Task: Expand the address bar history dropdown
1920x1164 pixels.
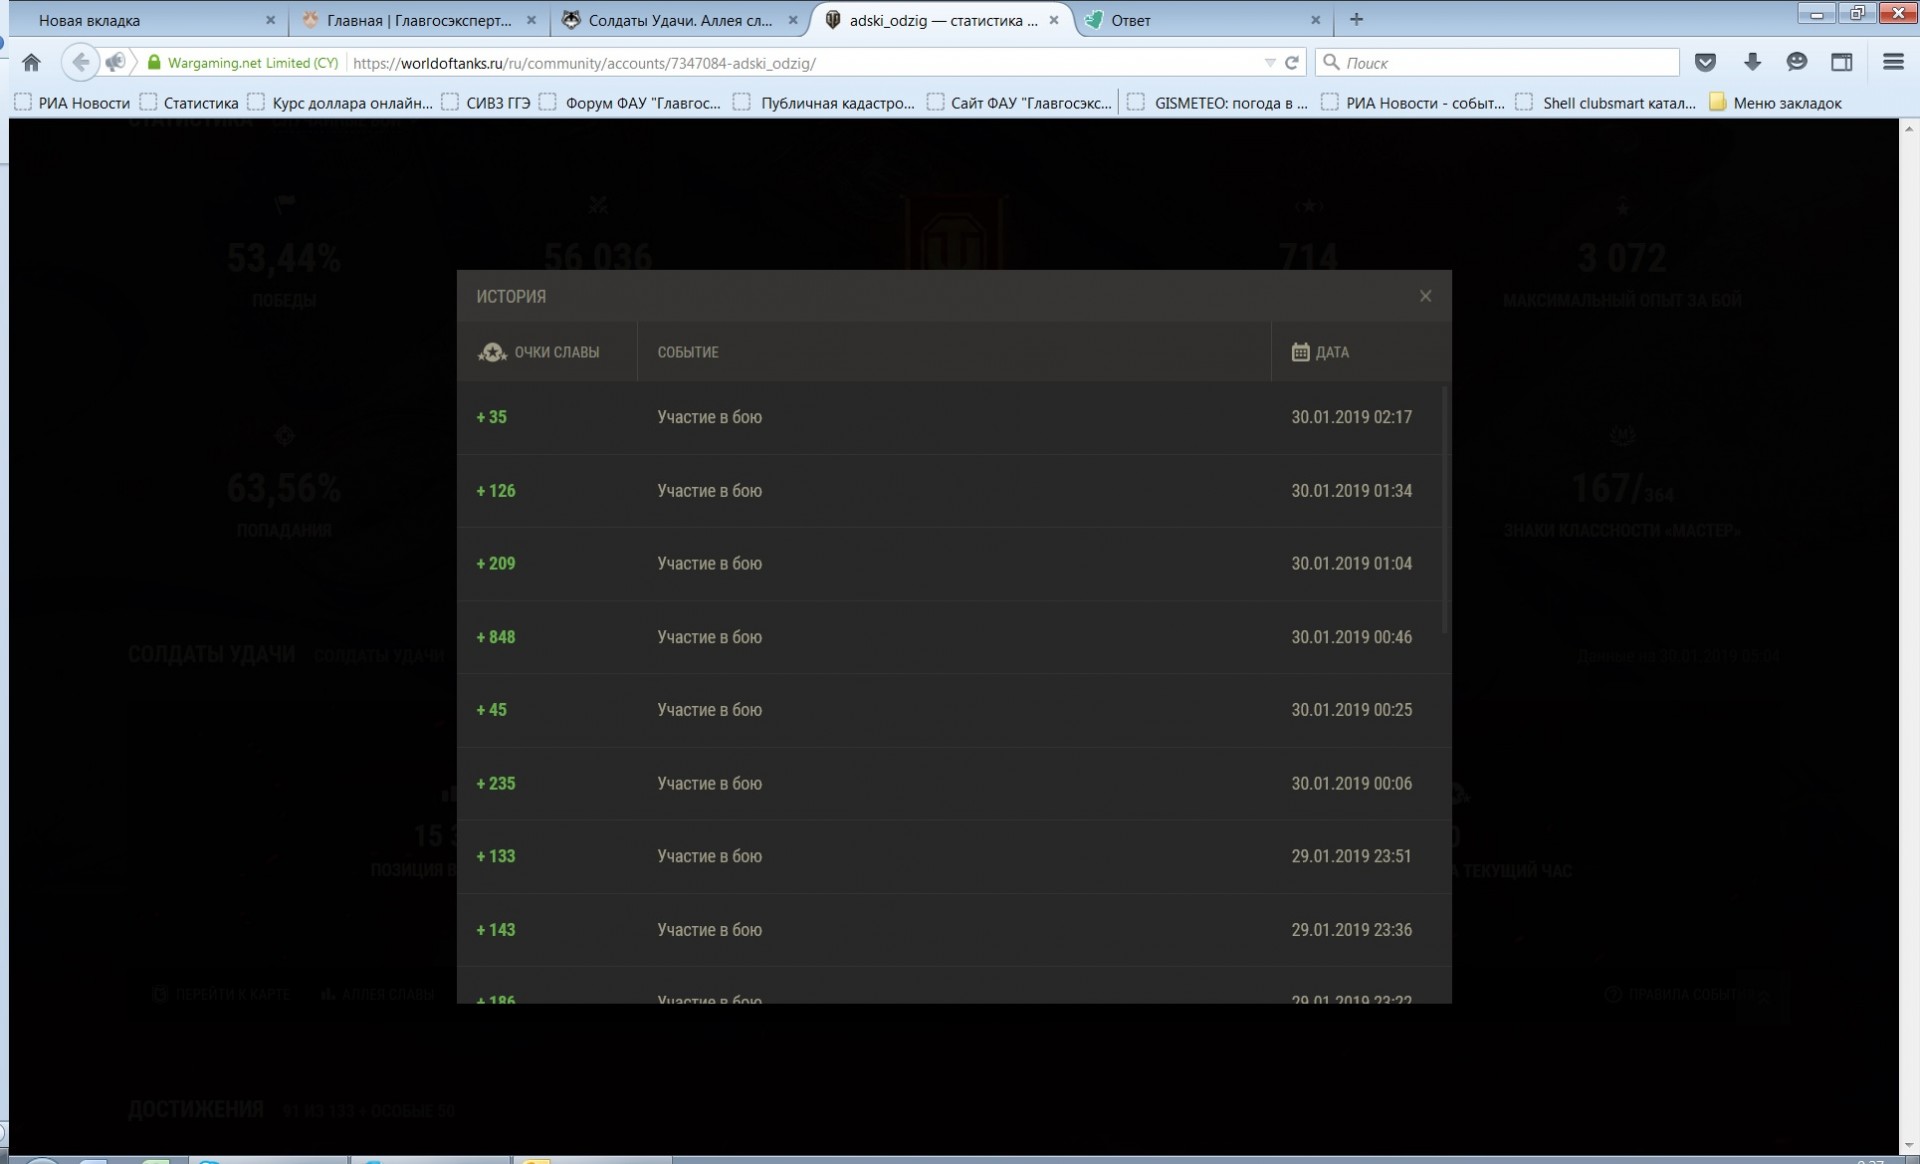Action: [1269, 62]
